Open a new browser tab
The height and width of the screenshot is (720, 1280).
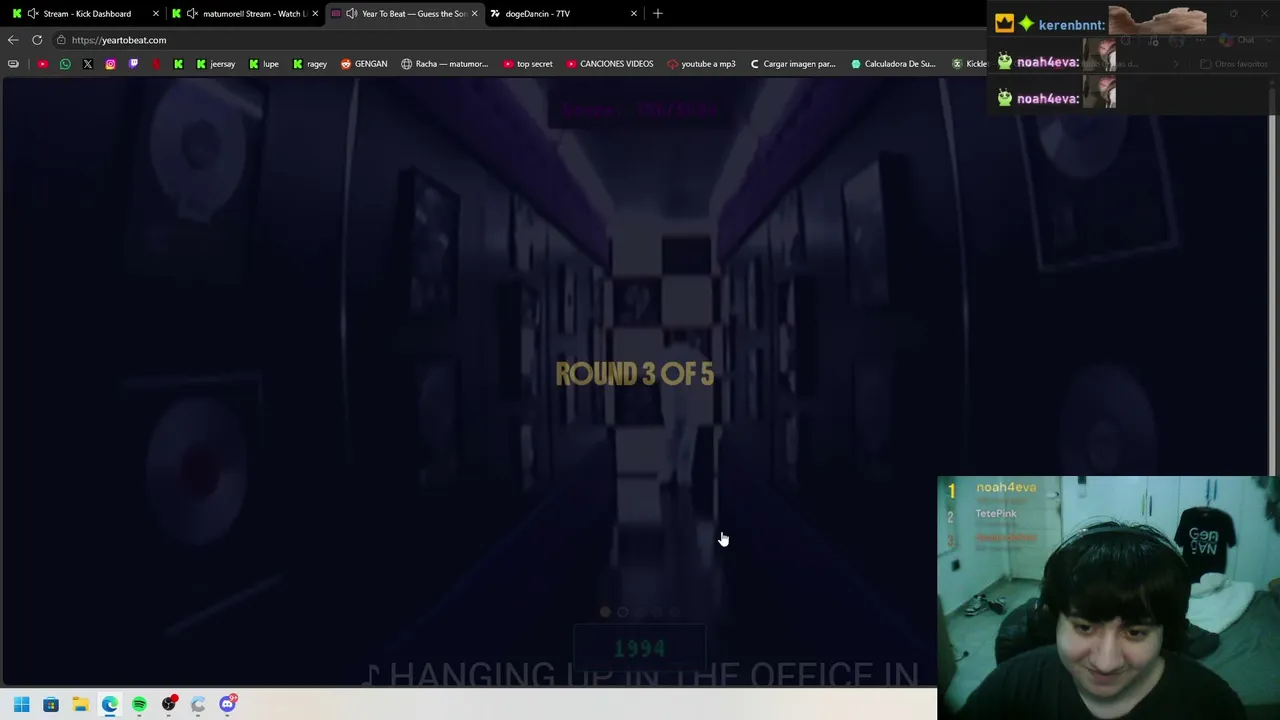point(657,14)
